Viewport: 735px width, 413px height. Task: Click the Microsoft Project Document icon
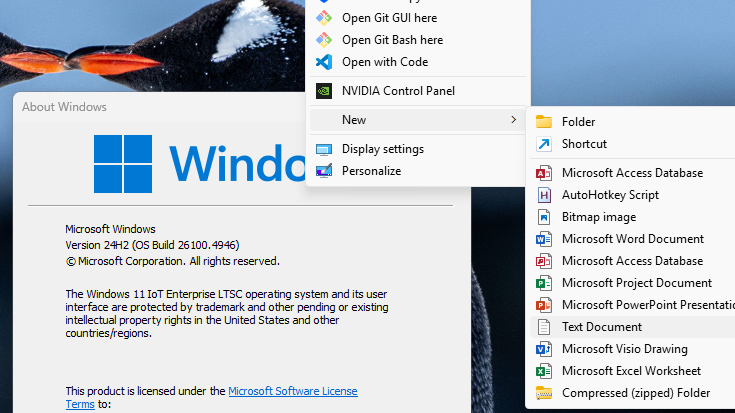[x=544, y=283]
